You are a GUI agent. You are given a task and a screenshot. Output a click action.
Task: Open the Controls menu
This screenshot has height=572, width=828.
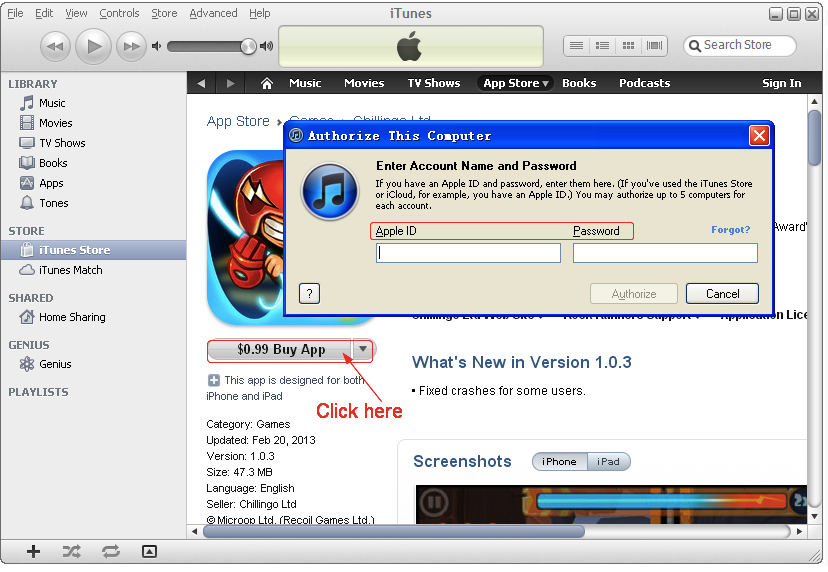(x=119, y=13)
